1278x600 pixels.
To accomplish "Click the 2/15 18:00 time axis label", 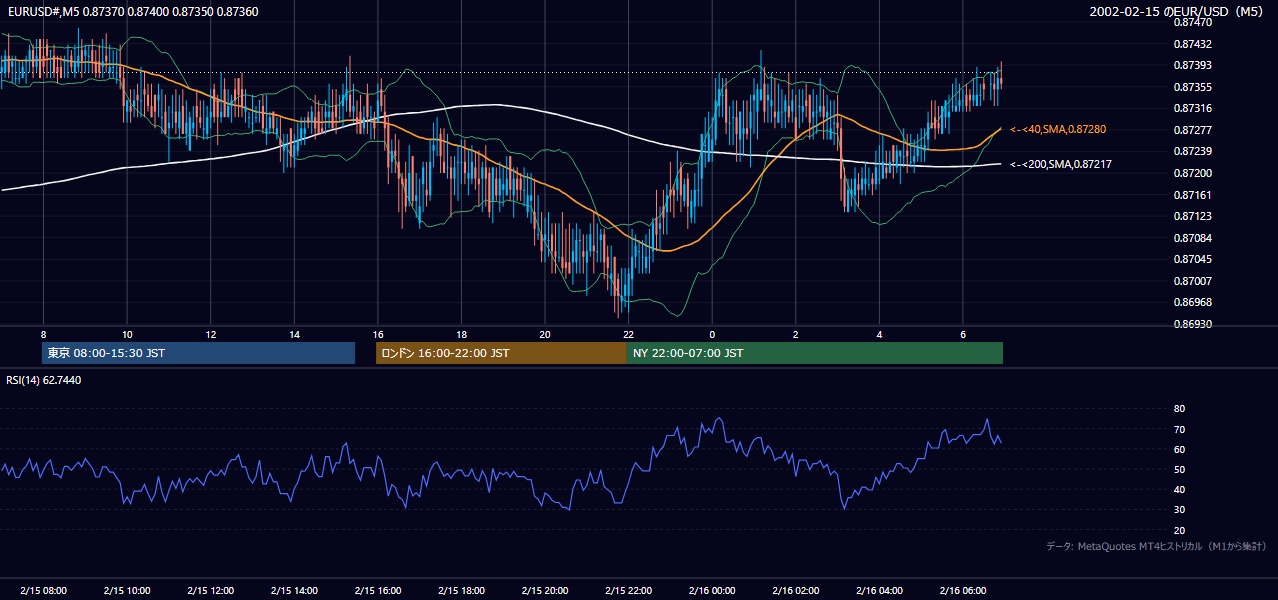I will click(461, 591).
